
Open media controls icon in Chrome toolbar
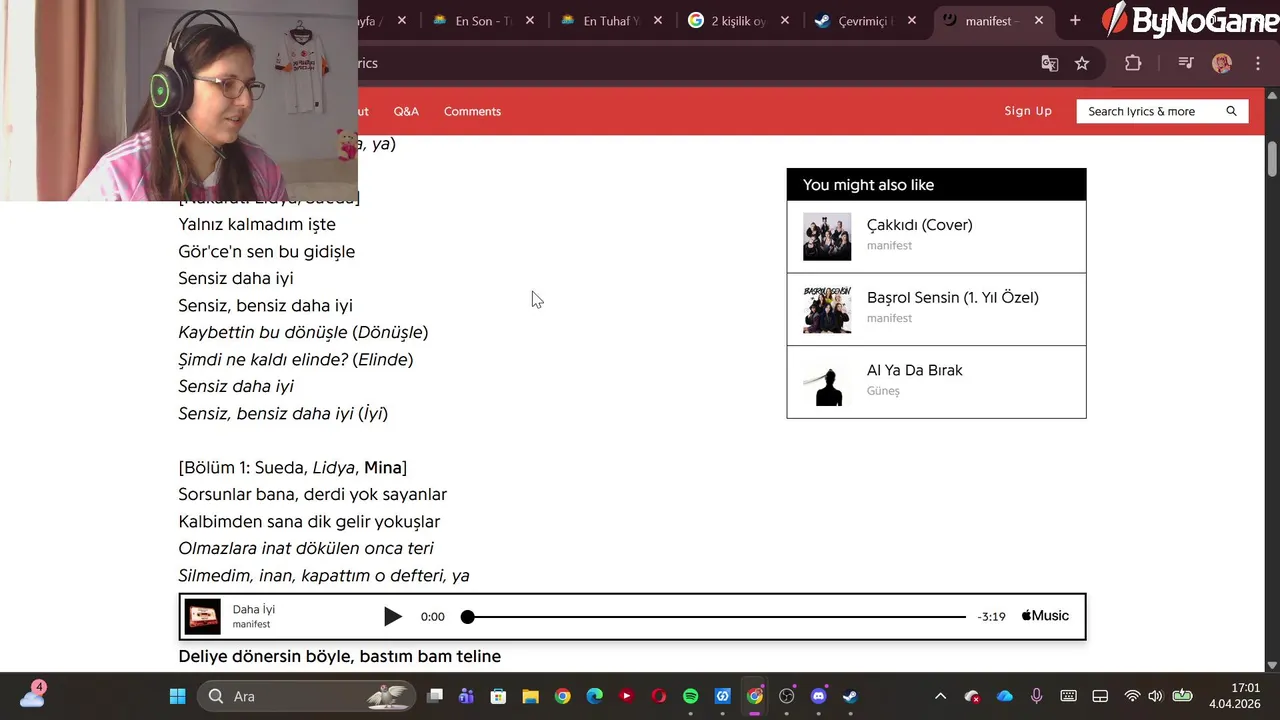pos(1186,63)
